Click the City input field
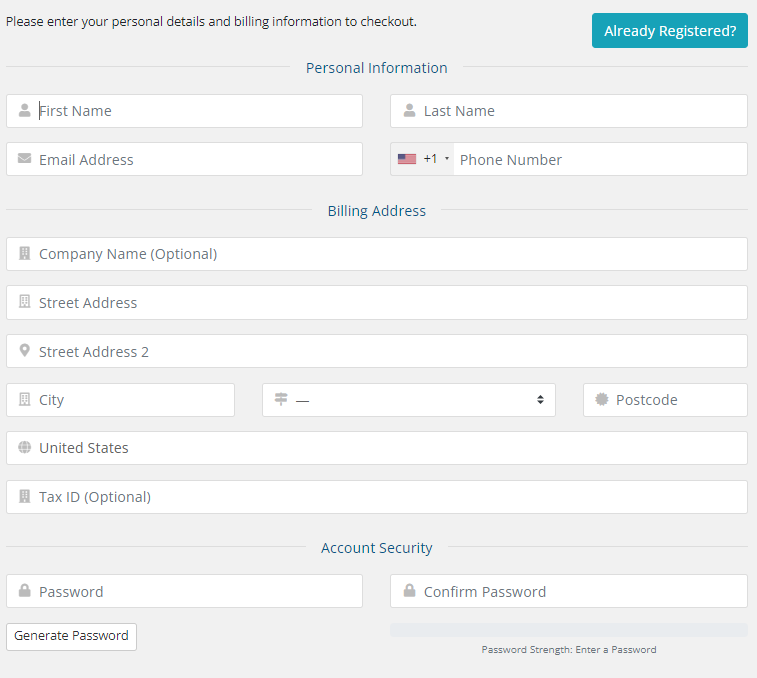The width and height of the screenshot is (757, 678). (130, 400)
